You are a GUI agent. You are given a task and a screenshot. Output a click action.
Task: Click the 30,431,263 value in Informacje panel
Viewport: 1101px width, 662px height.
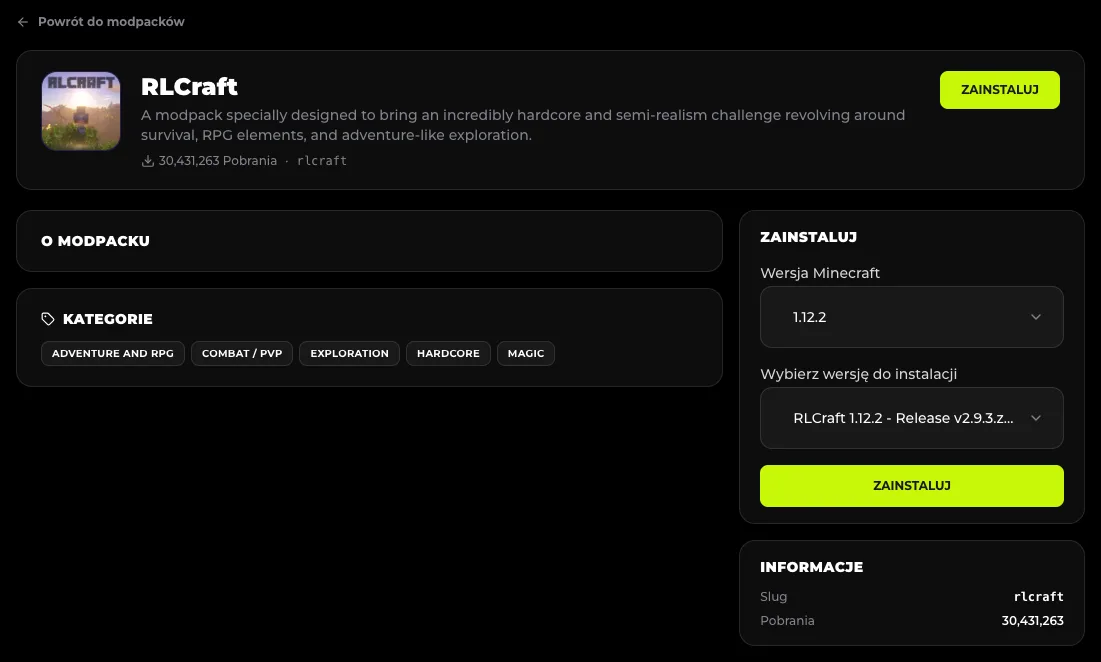click(x=1032, y=621)
